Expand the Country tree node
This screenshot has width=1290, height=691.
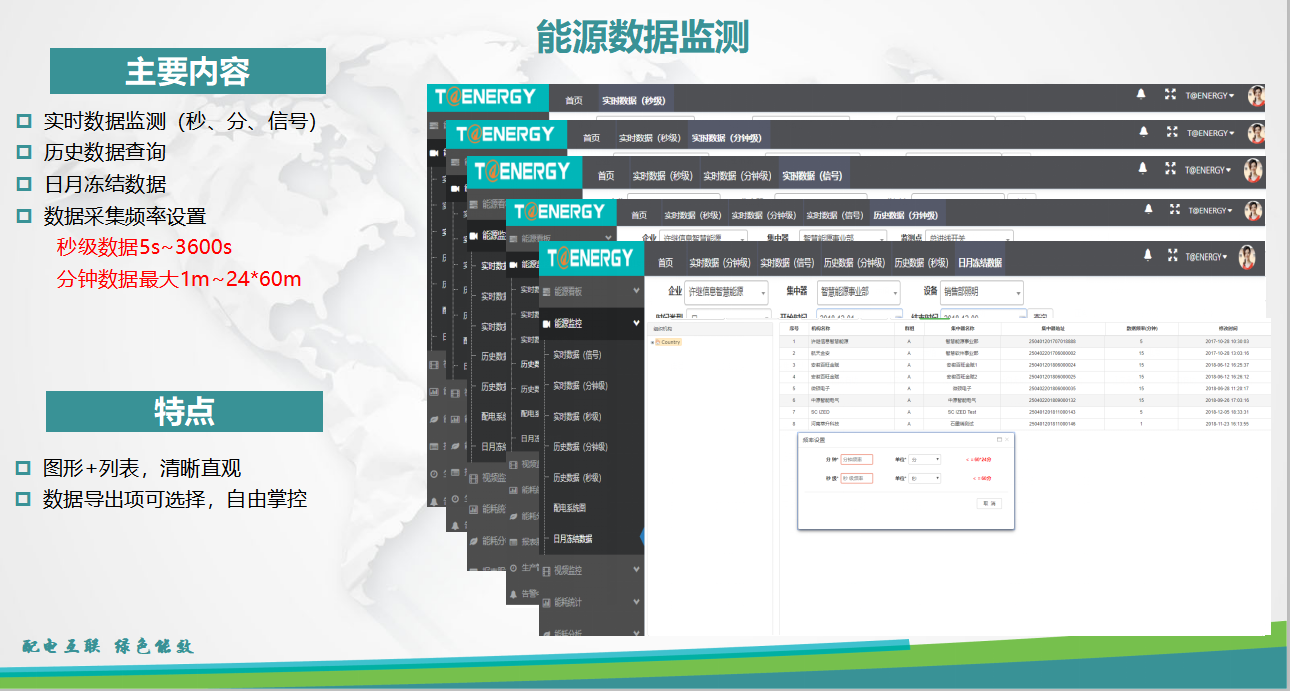click(x=652, y=342)
